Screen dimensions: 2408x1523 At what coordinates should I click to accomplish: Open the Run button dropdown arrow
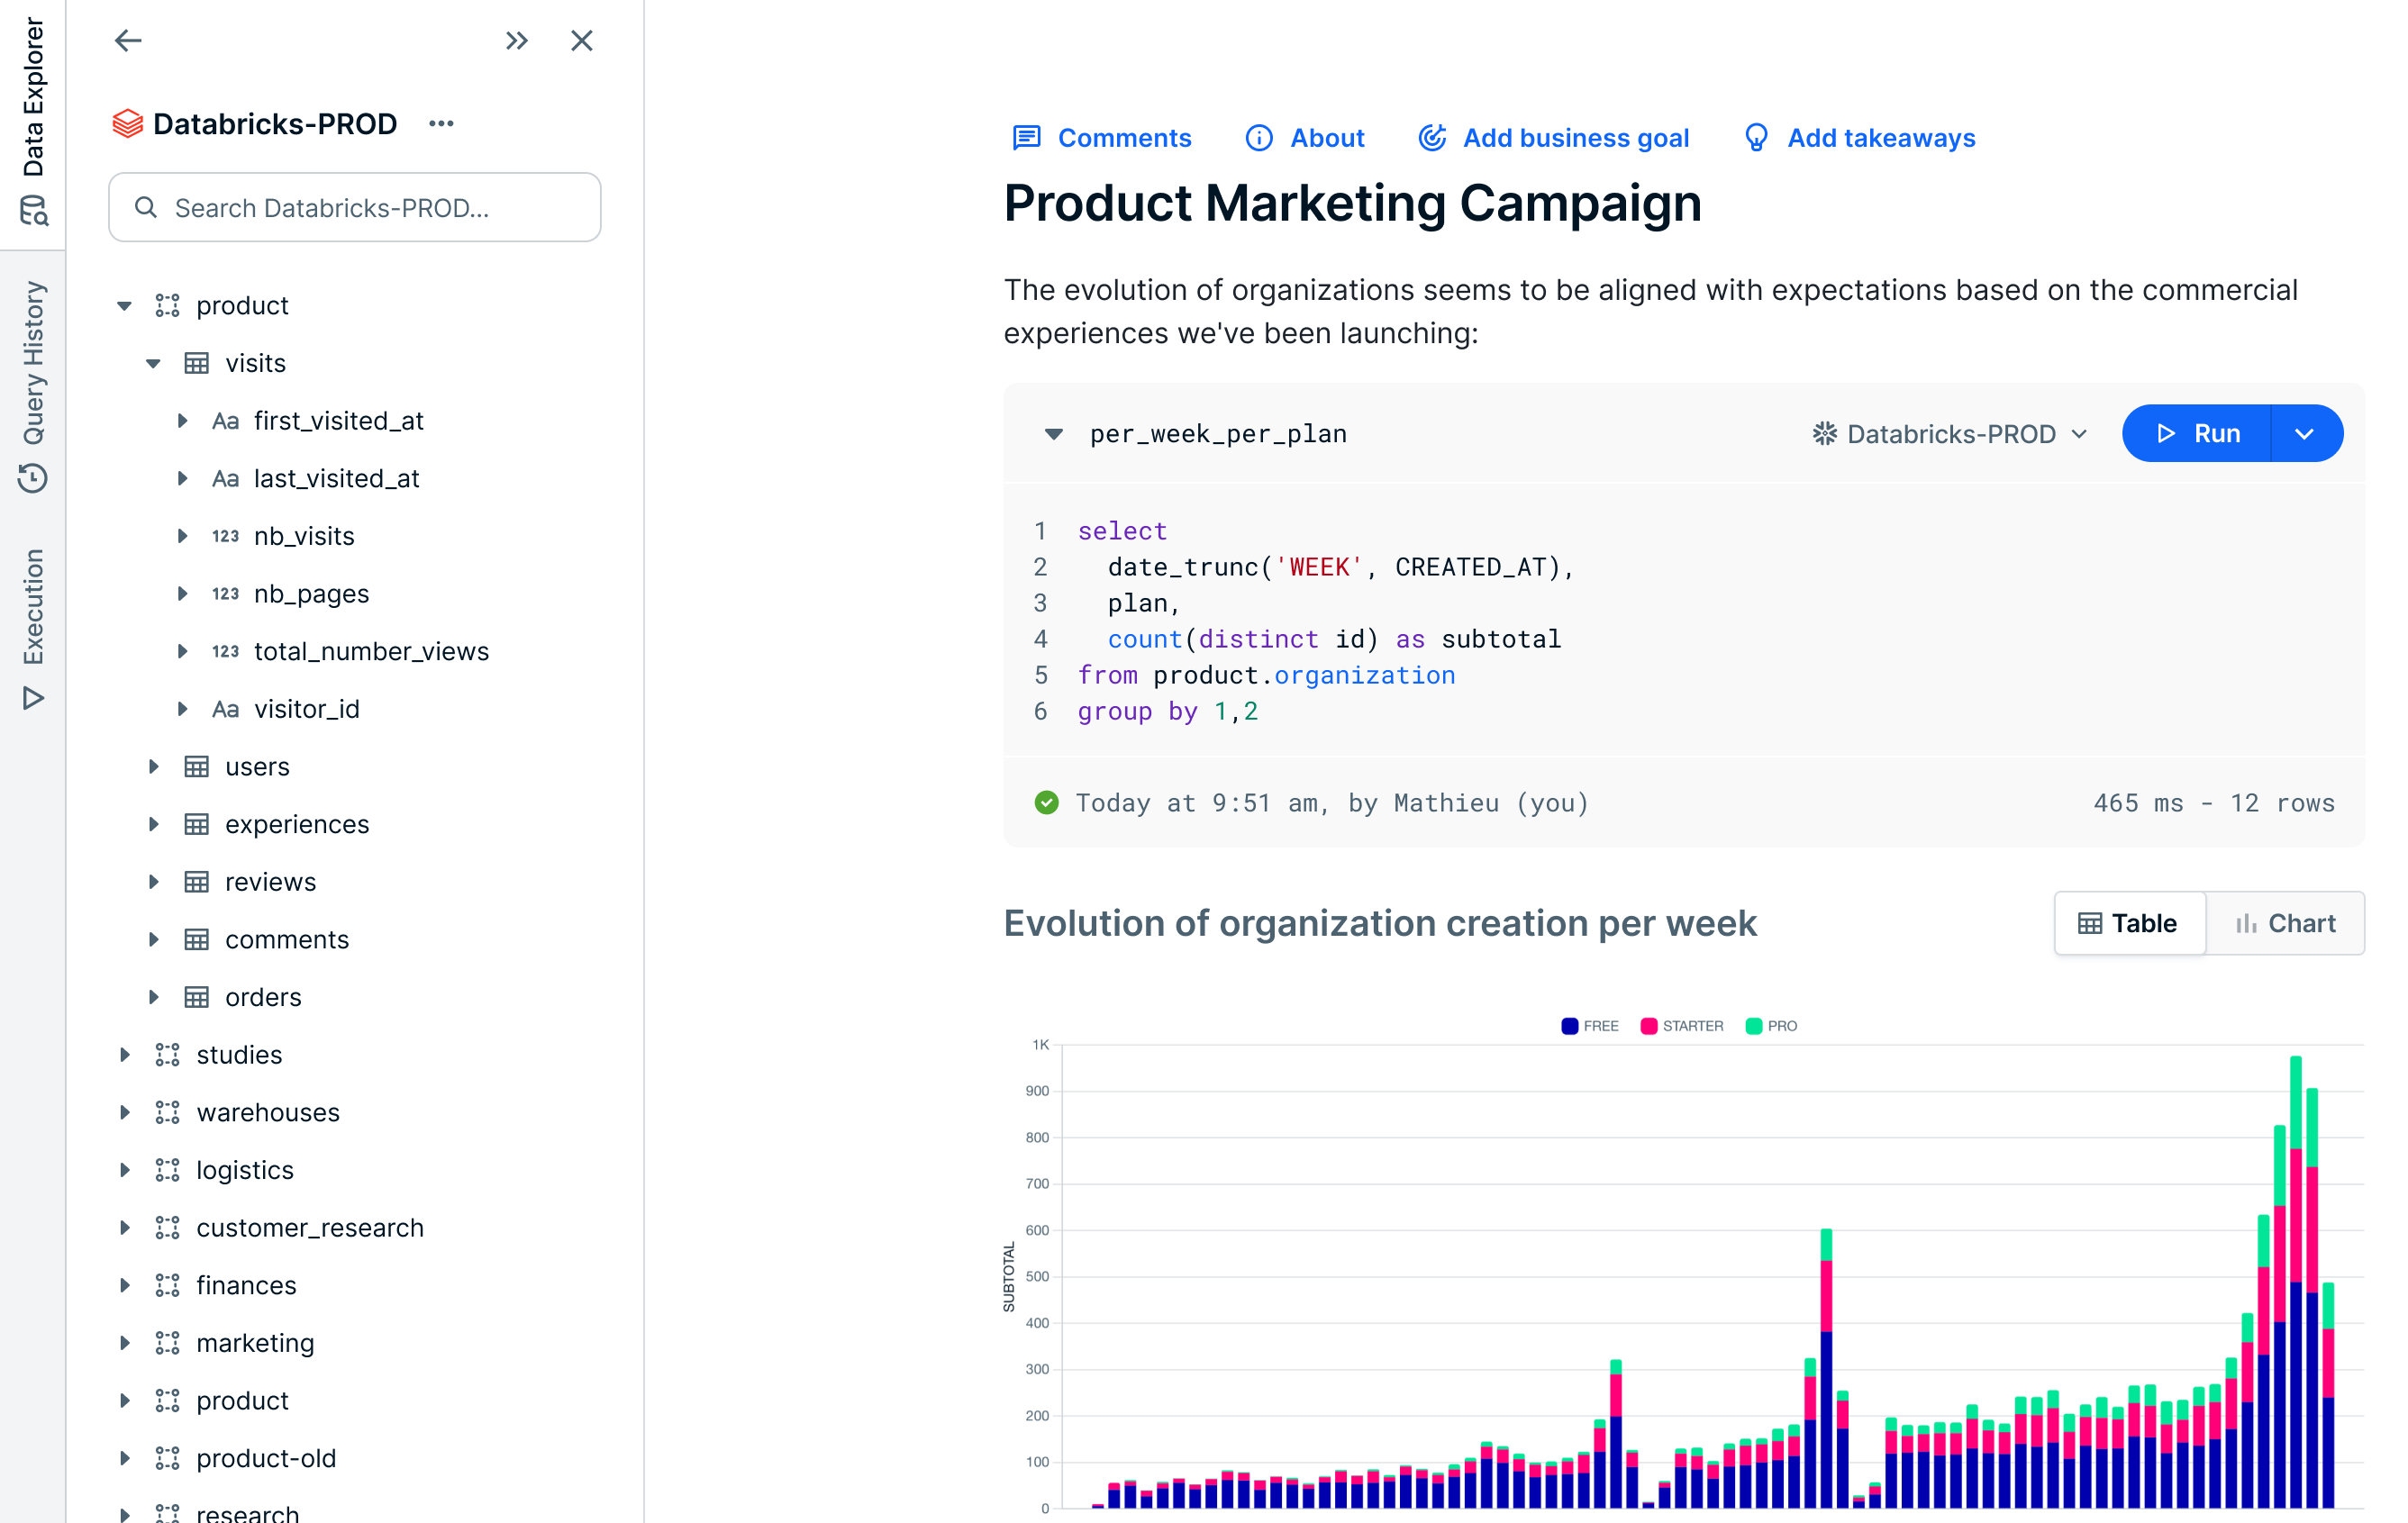point(2304,433)
